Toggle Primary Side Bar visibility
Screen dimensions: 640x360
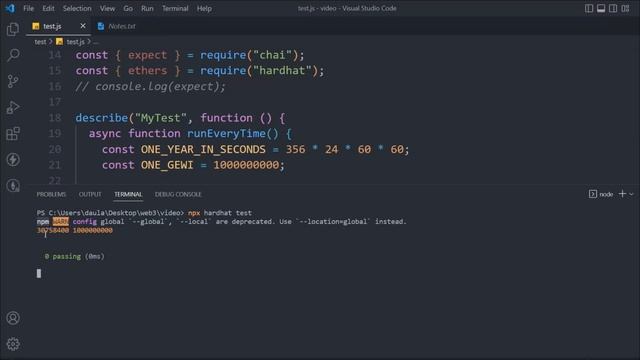coord(589,8)
